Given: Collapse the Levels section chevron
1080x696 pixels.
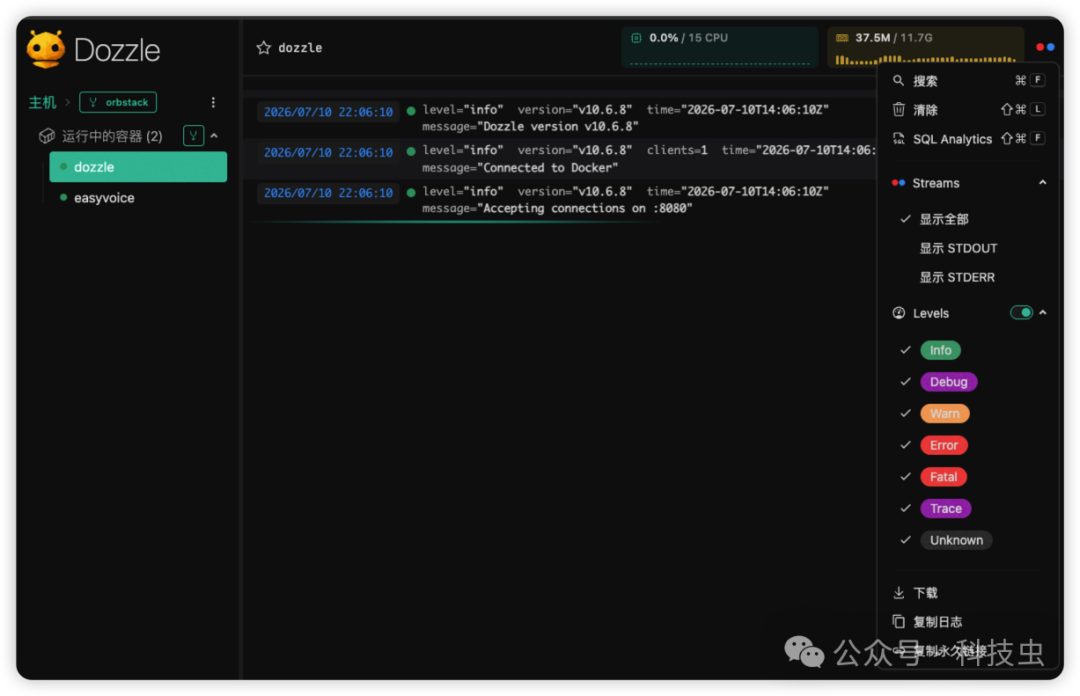Looking at the screenshot, I should pyautogui.click(x=1043, y=313).
